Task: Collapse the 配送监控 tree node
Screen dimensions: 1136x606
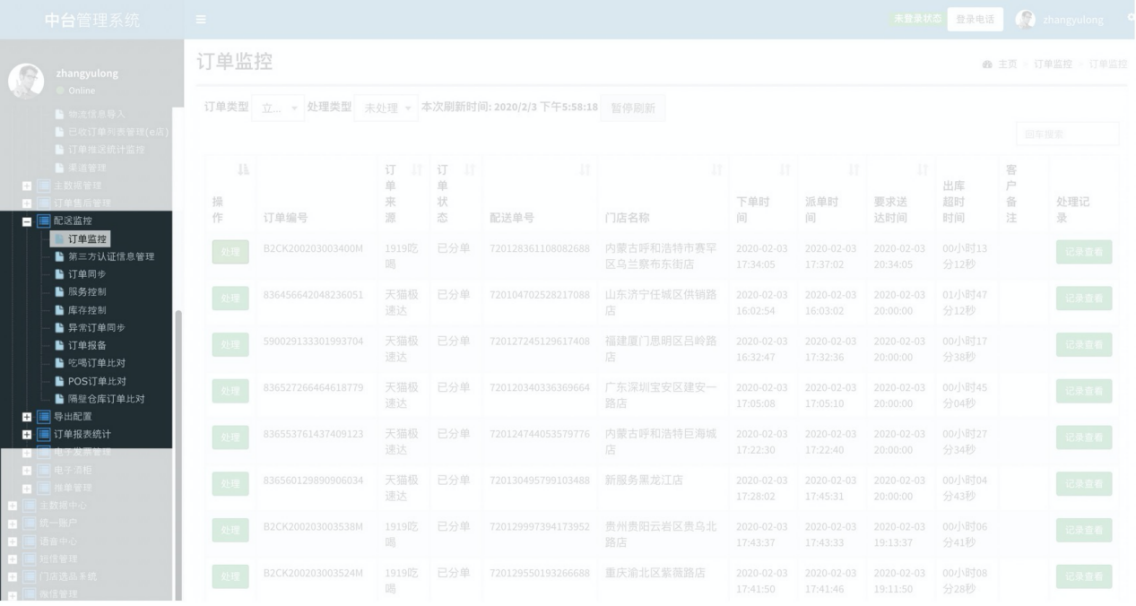Action: (x=27, y=221)
